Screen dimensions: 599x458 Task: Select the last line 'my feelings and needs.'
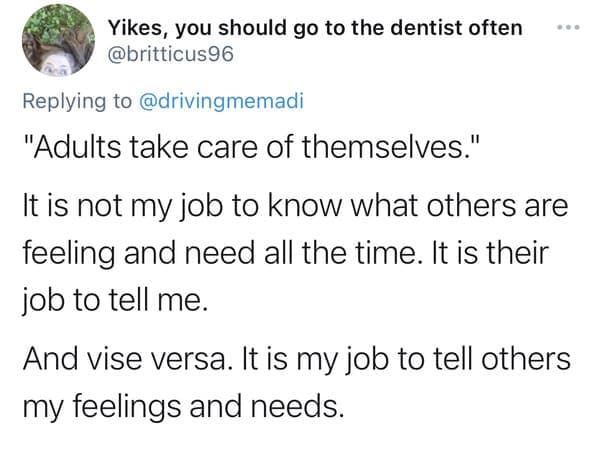[x=181, y=406]
